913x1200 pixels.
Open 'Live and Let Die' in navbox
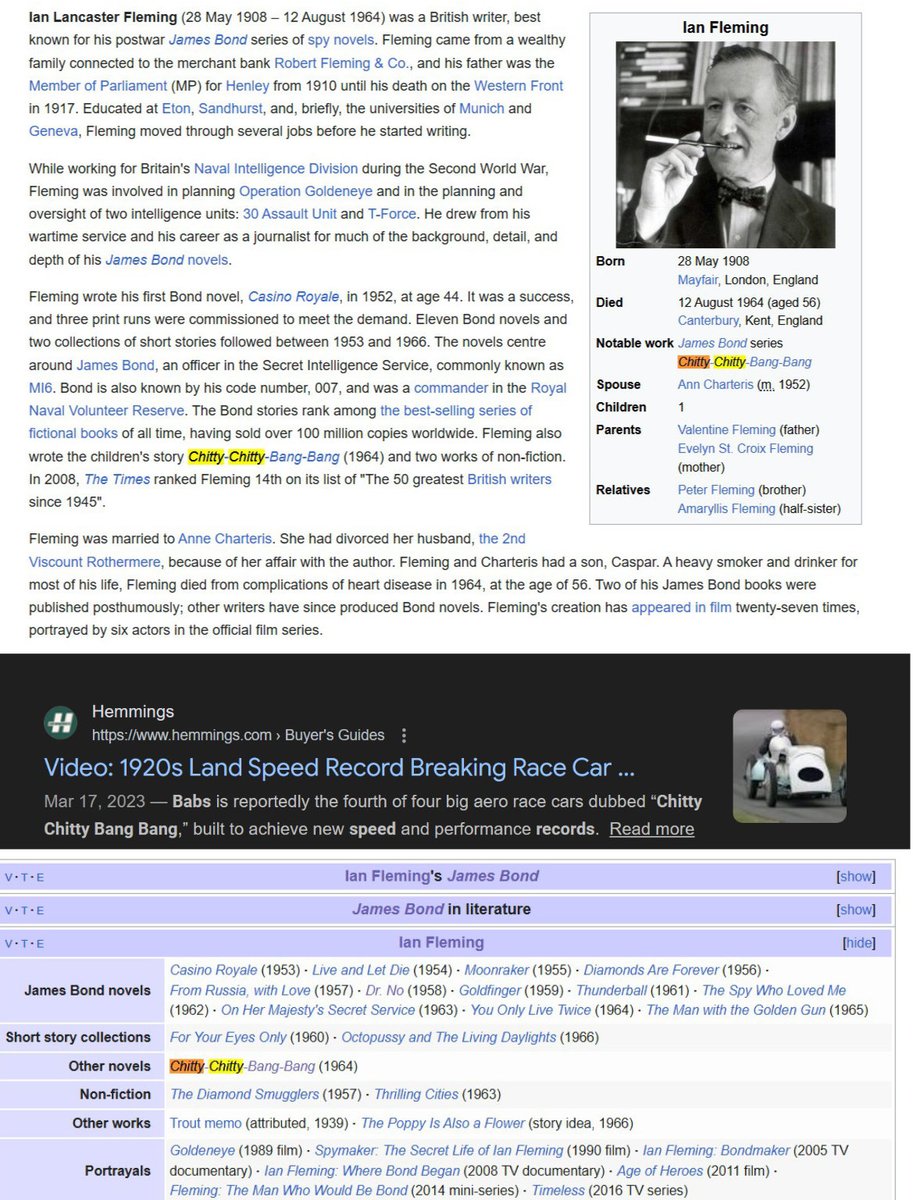[x=360, y=970]
